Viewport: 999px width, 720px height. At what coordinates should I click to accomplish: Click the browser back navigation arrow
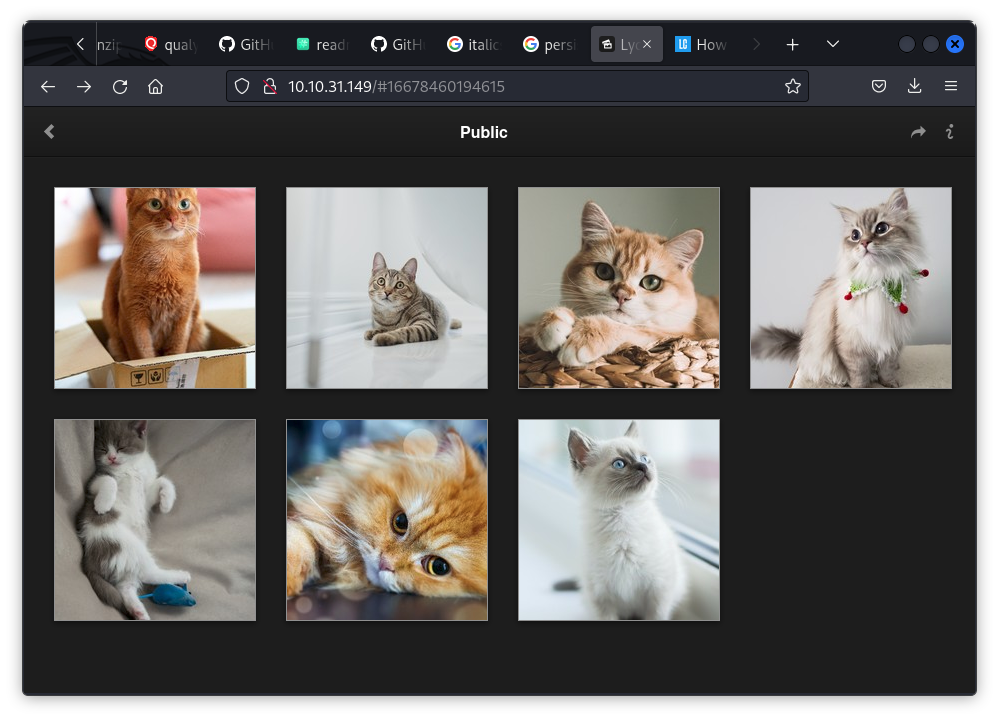point(48,86)
